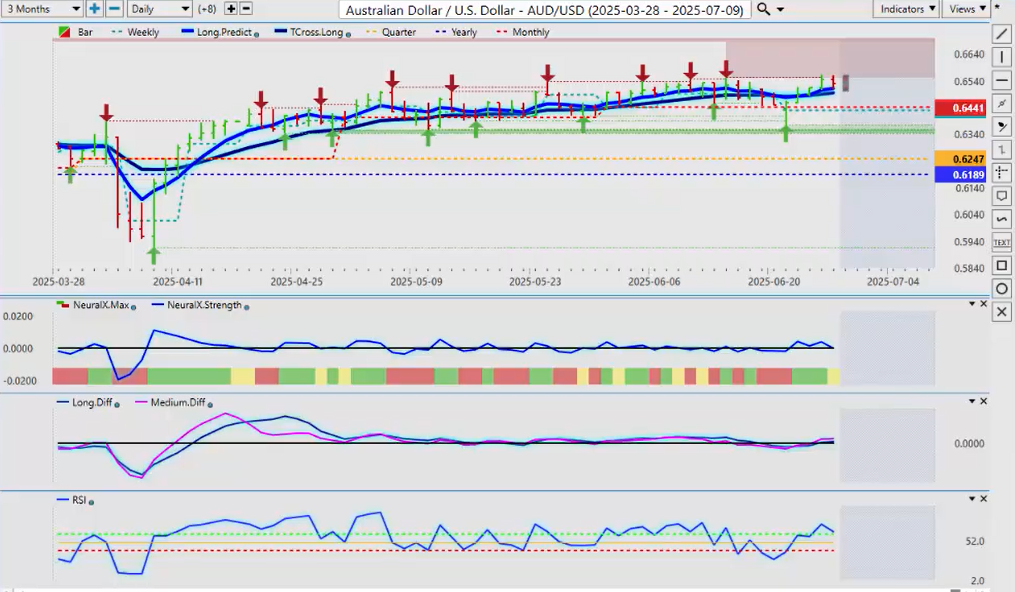Open the Views menu
This screenshot has height=592, width=1015.
tap(966, 9)
